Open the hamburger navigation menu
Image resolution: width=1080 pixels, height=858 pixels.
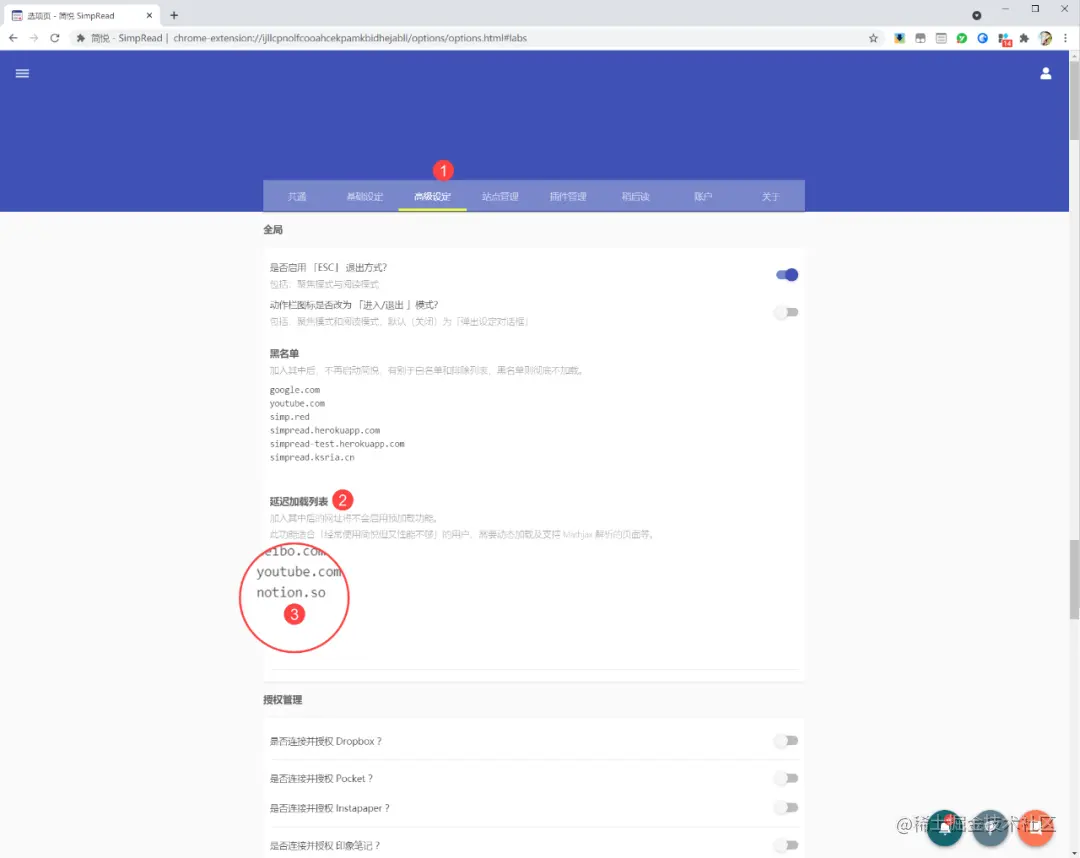[22, 74]
